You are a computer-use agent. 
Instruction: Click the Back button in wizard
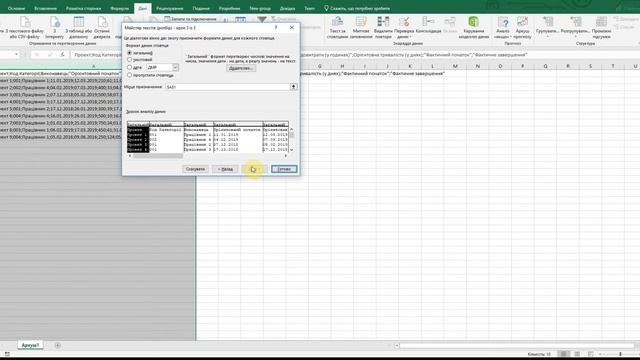click(225, 169)
